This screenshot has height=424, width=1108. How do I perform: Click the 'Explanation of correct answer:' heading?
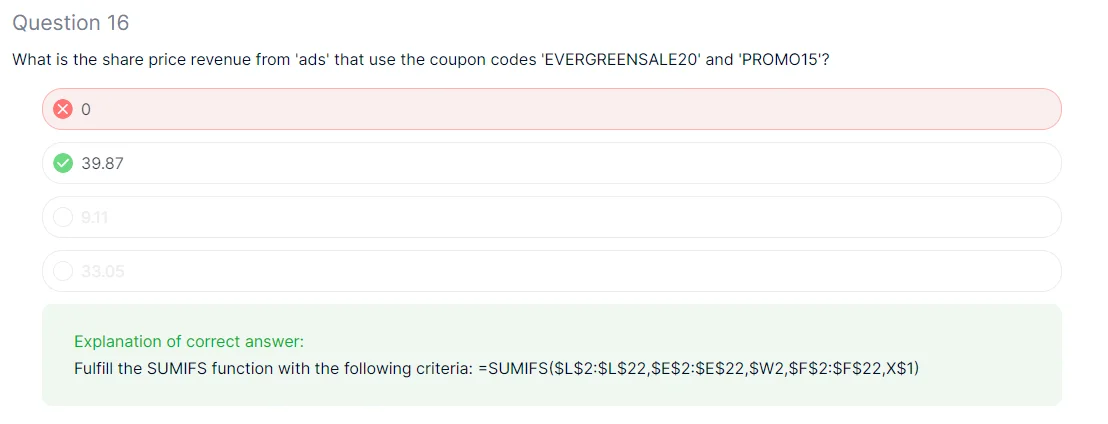coord(189,341)
